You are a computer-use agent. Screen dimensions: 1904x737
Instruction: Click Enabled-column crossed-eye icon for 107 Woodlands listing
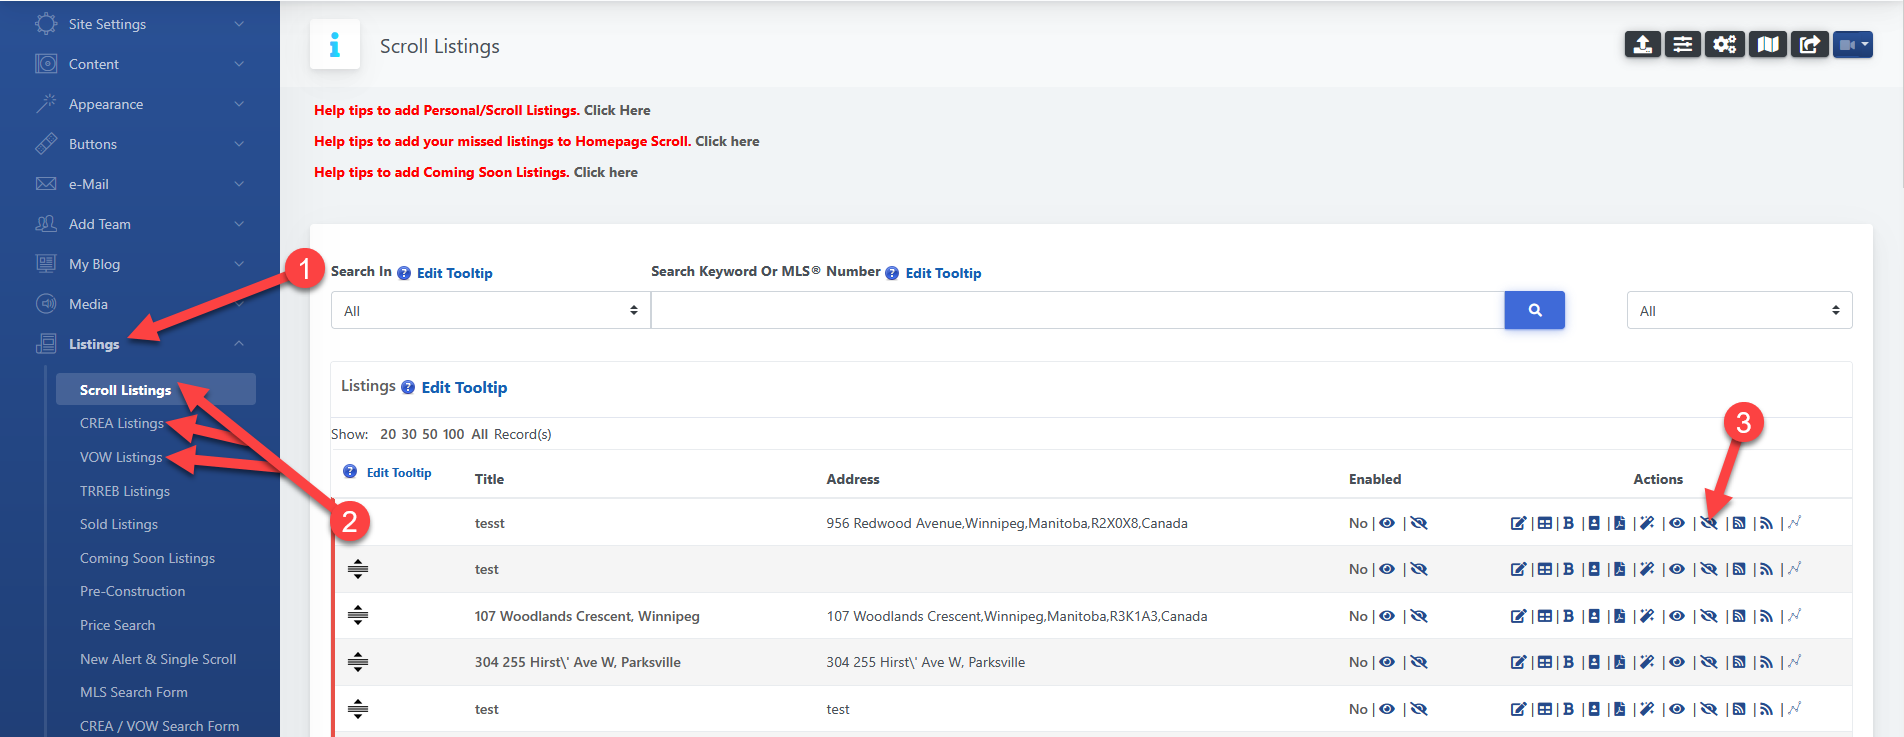[1419, 616]
